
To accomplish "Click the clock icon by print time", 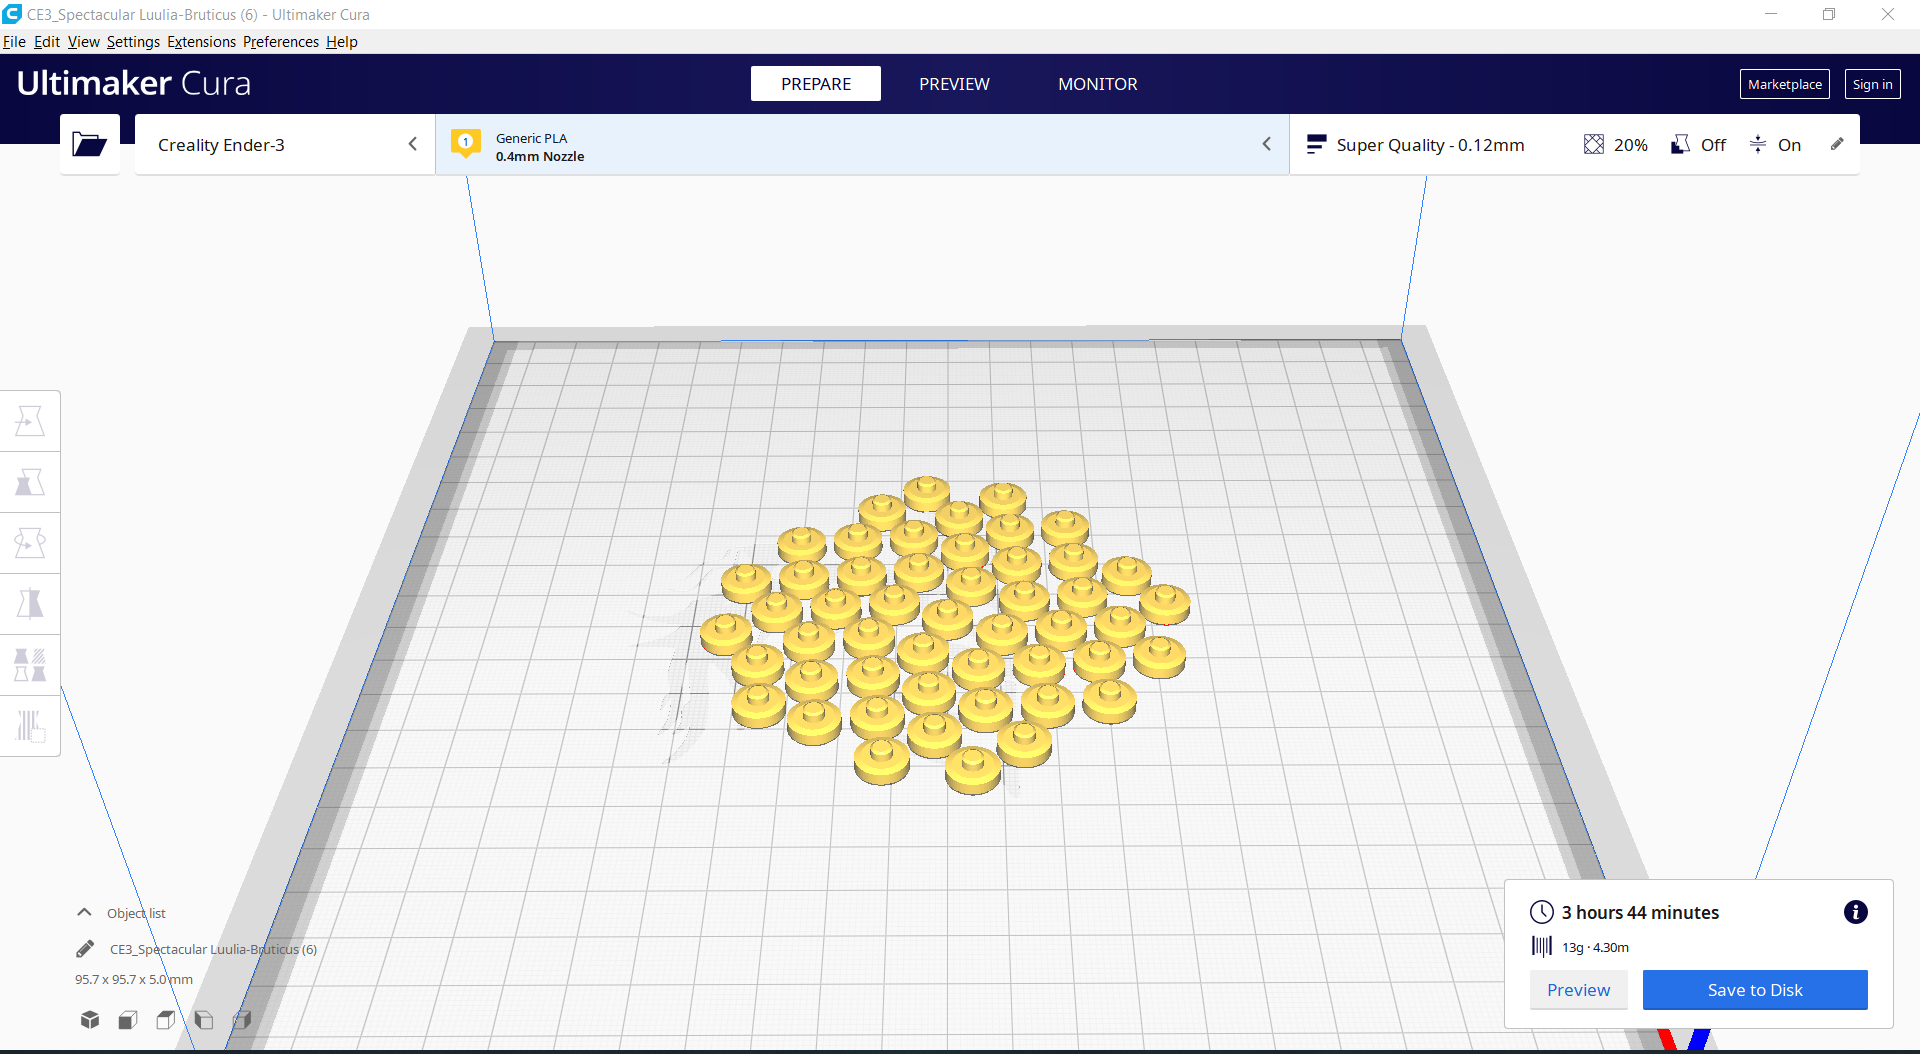I will tap(1542, 912).
